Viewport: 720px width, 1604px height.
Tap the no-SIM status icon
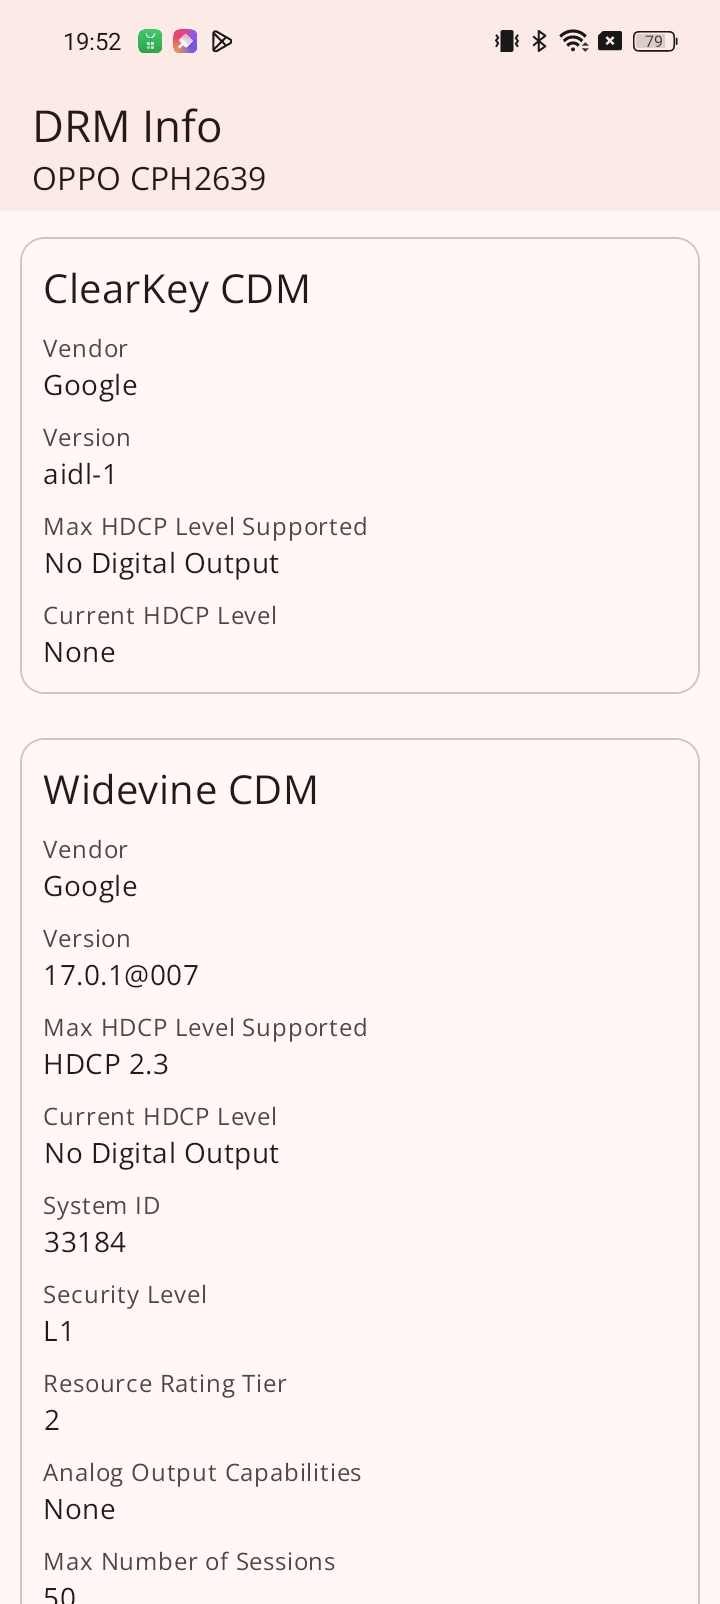tap(610, 41)
